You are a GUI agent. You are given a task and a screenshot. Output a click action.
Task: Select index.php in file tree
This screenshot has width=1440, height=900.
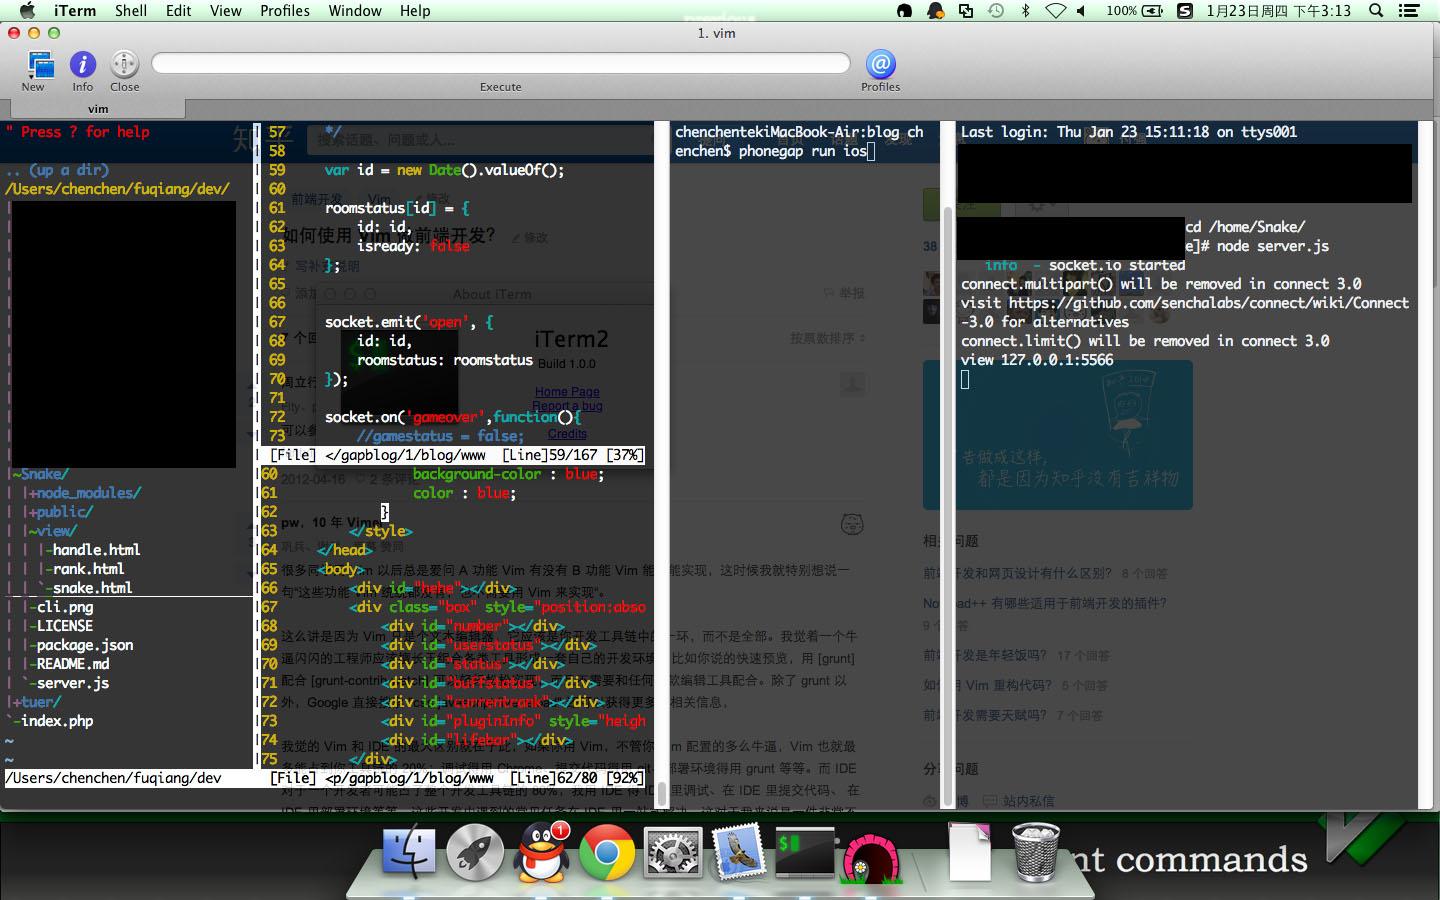click(x=57, y=721)
